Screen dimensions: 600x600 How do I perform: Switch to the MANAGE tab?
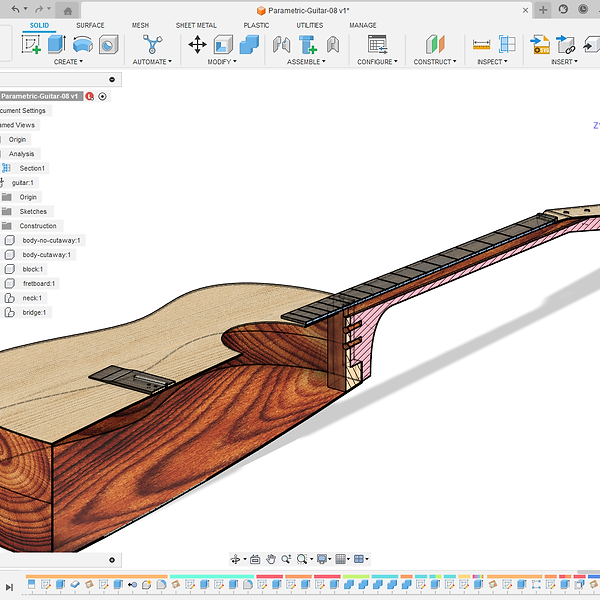(x=363, y=25)
